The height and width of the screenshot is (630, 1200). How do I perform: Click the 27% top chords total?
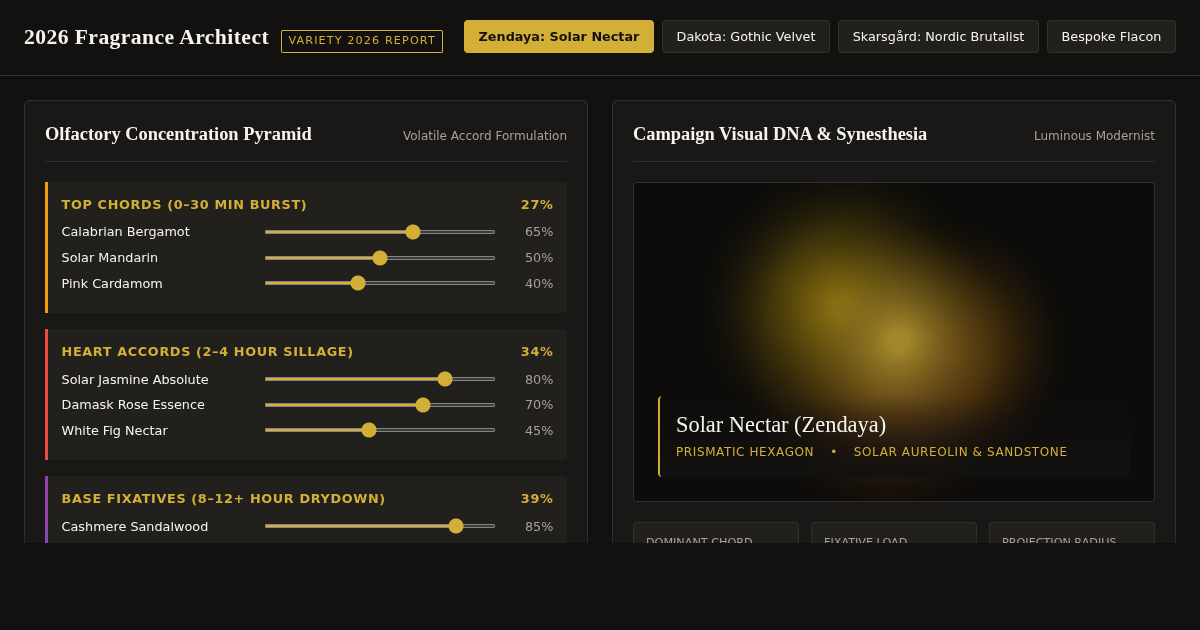pos(537,205)
